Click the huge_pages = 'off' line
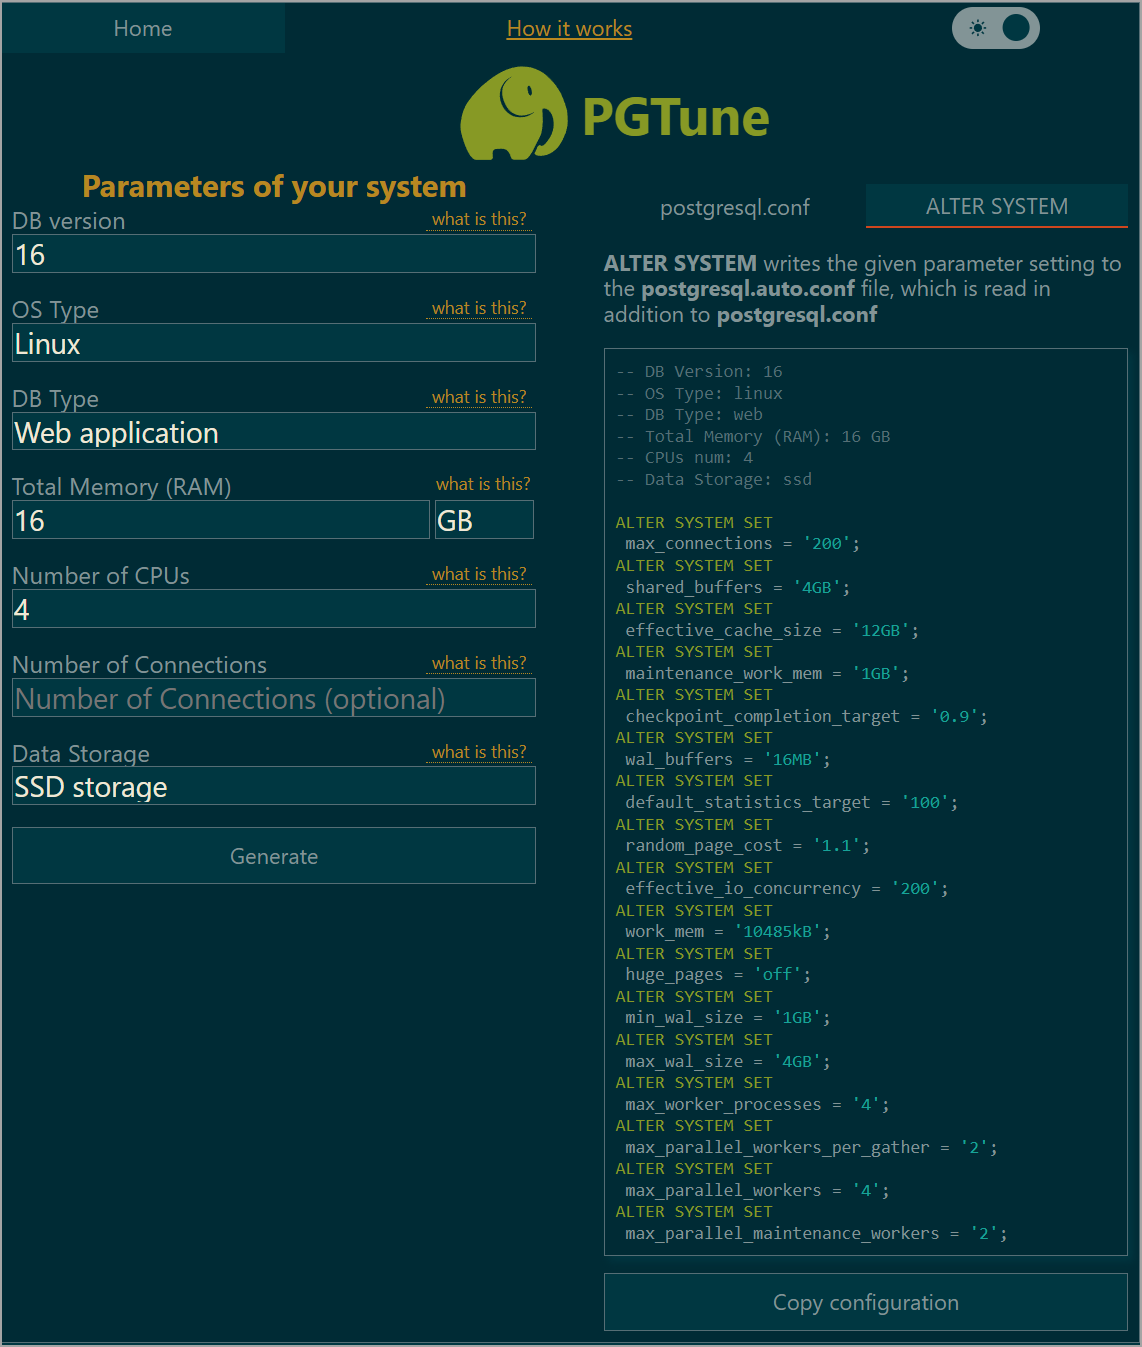This screenshot has width=1142, height=1347. coord(718,974)
